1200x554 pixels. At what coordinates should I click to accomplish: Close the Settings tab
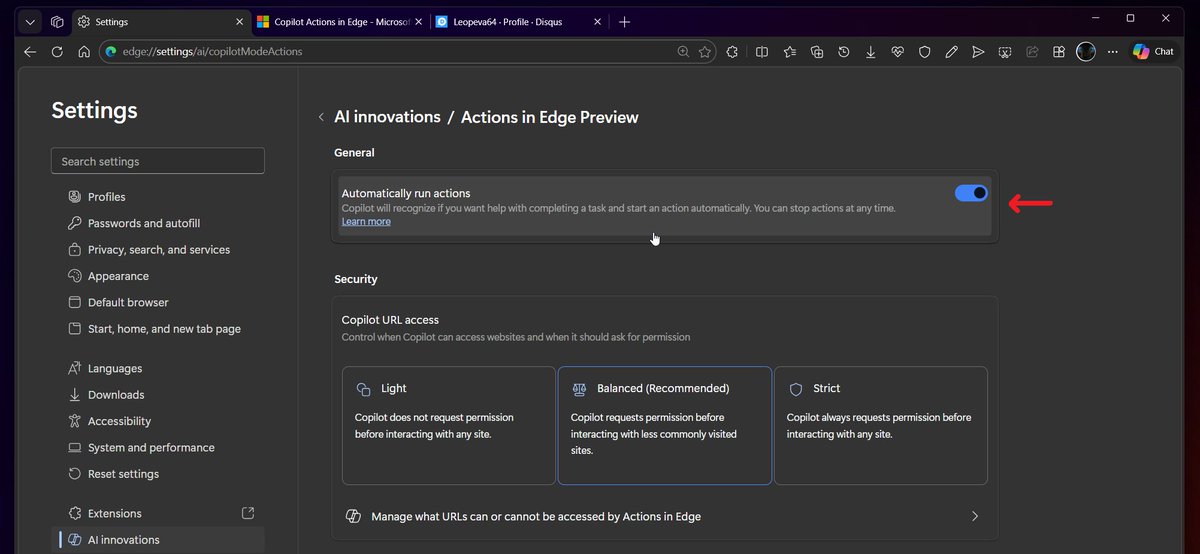[239, 21]
